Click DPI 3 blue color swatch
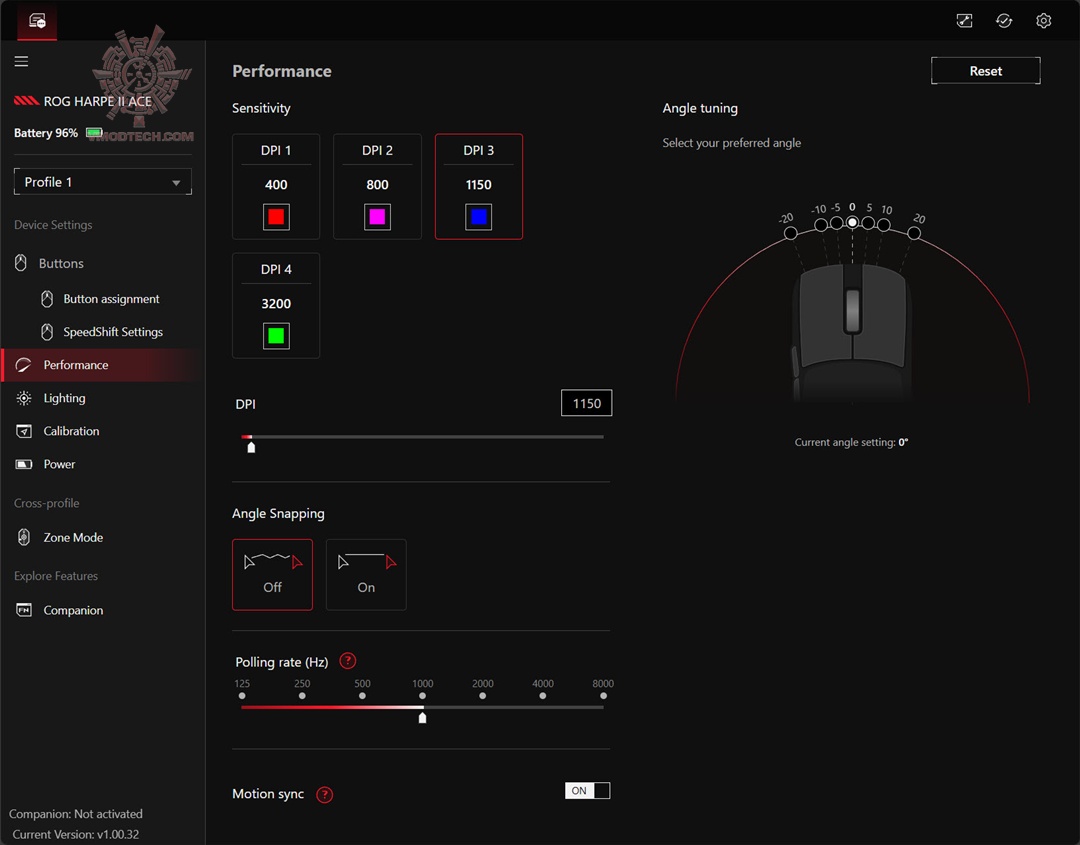This screenshot has width=1080, height=845. [479, 217]
